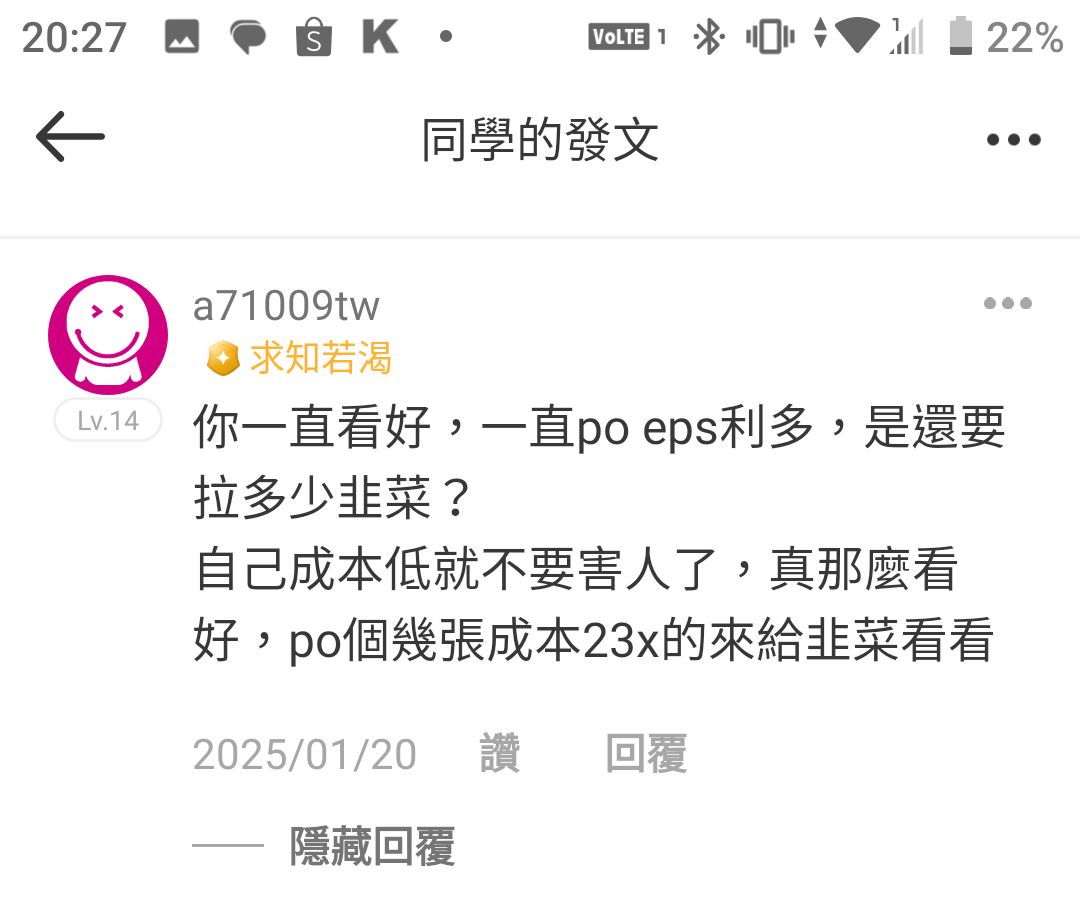Image resolution: width=1080 pixels, height=912 pixels.
Task: Open the comment's three-dot options menu
Action: point(1008,303)
